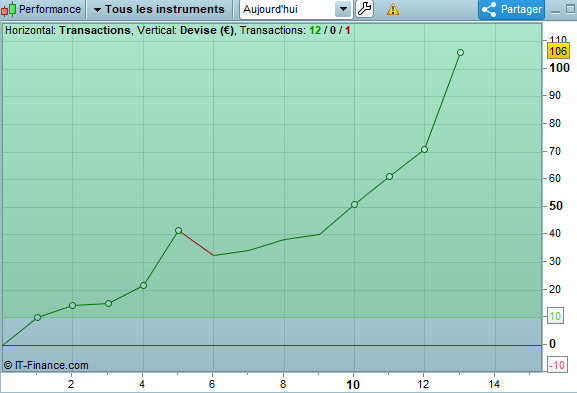Image resolution: width=577 pixels, height=393 pixels.
Task: Click the Partager share button
Action: tap(511, 9)
